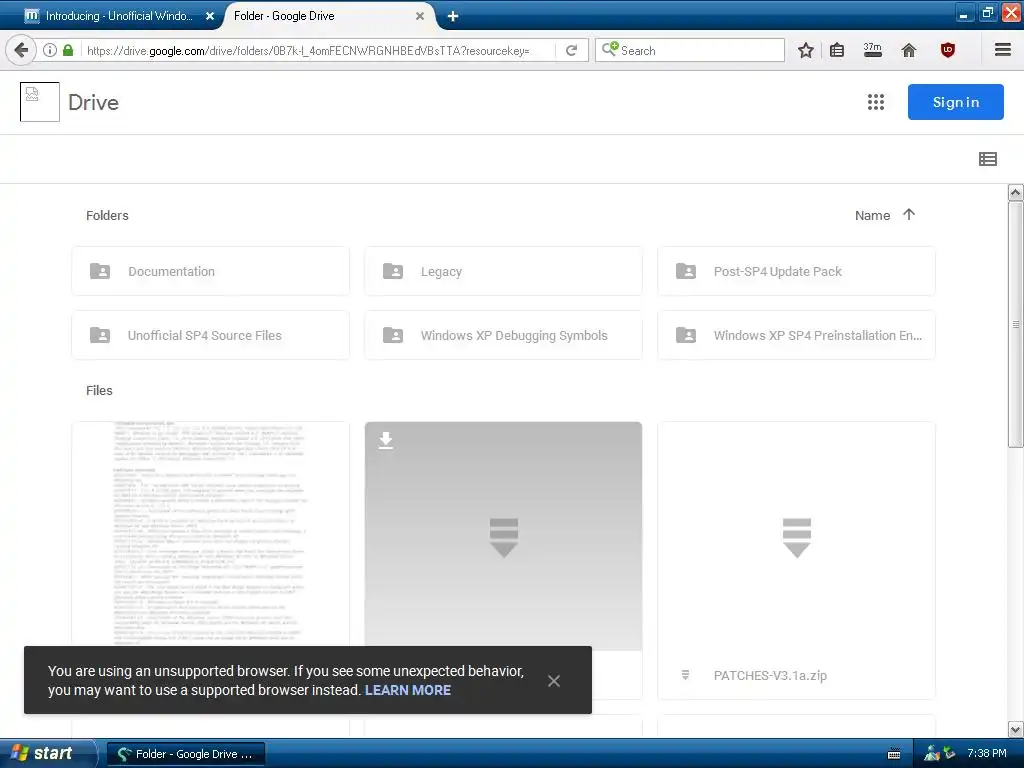
Task: Click the Folder - Google Drive taskbar button
Action: pos(185,754)
